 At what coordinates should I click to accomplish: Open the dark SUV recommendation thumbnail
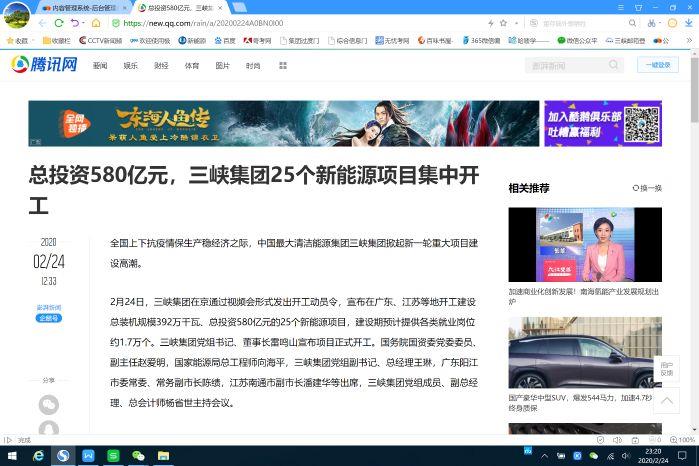click(585, 352)
